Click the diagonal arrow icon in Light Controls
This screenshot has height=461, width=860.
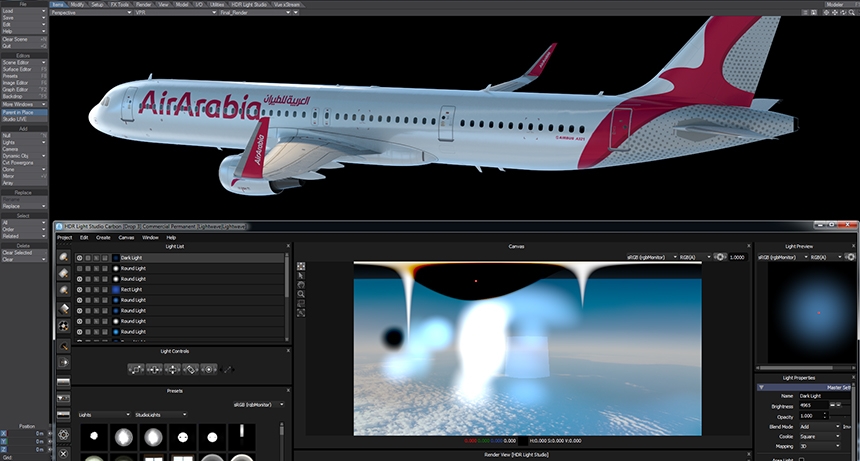click(x=228, y=369)
